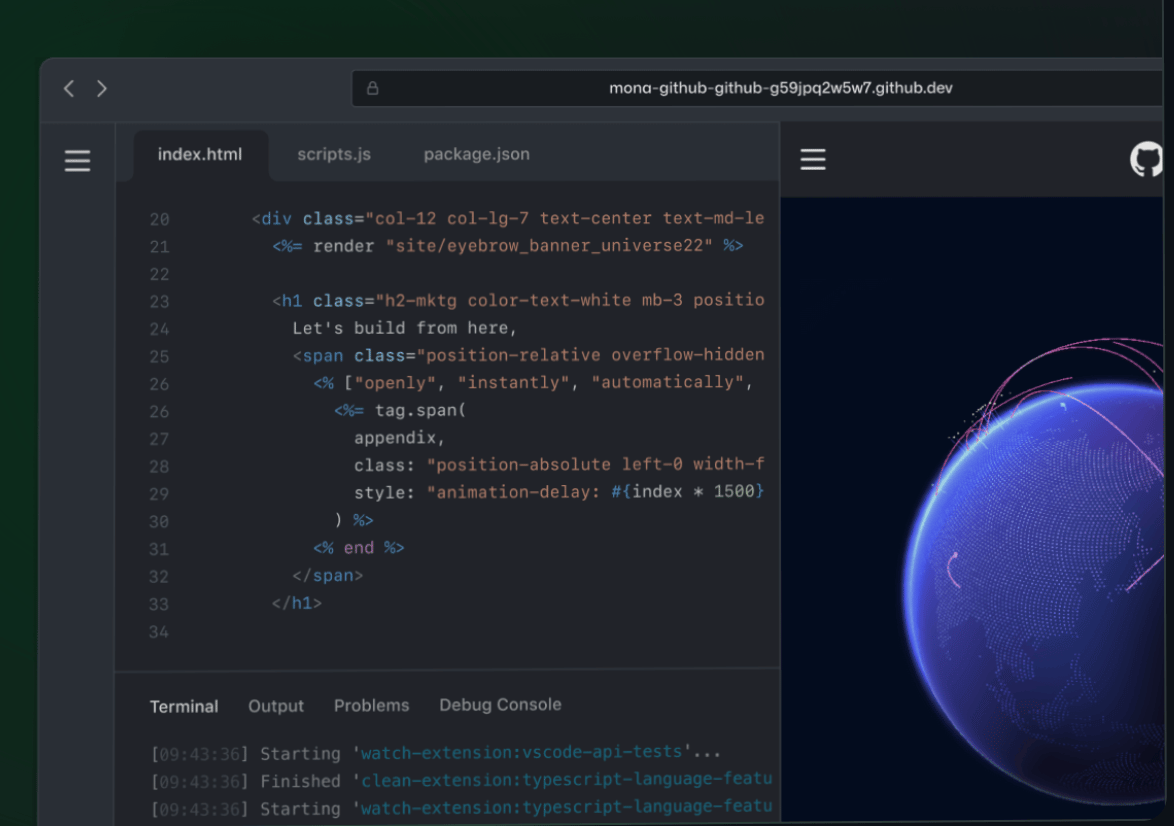The image size is (1174, 826).
Task: Click the browser forward arrow
Action: click(x=102, y=88)
